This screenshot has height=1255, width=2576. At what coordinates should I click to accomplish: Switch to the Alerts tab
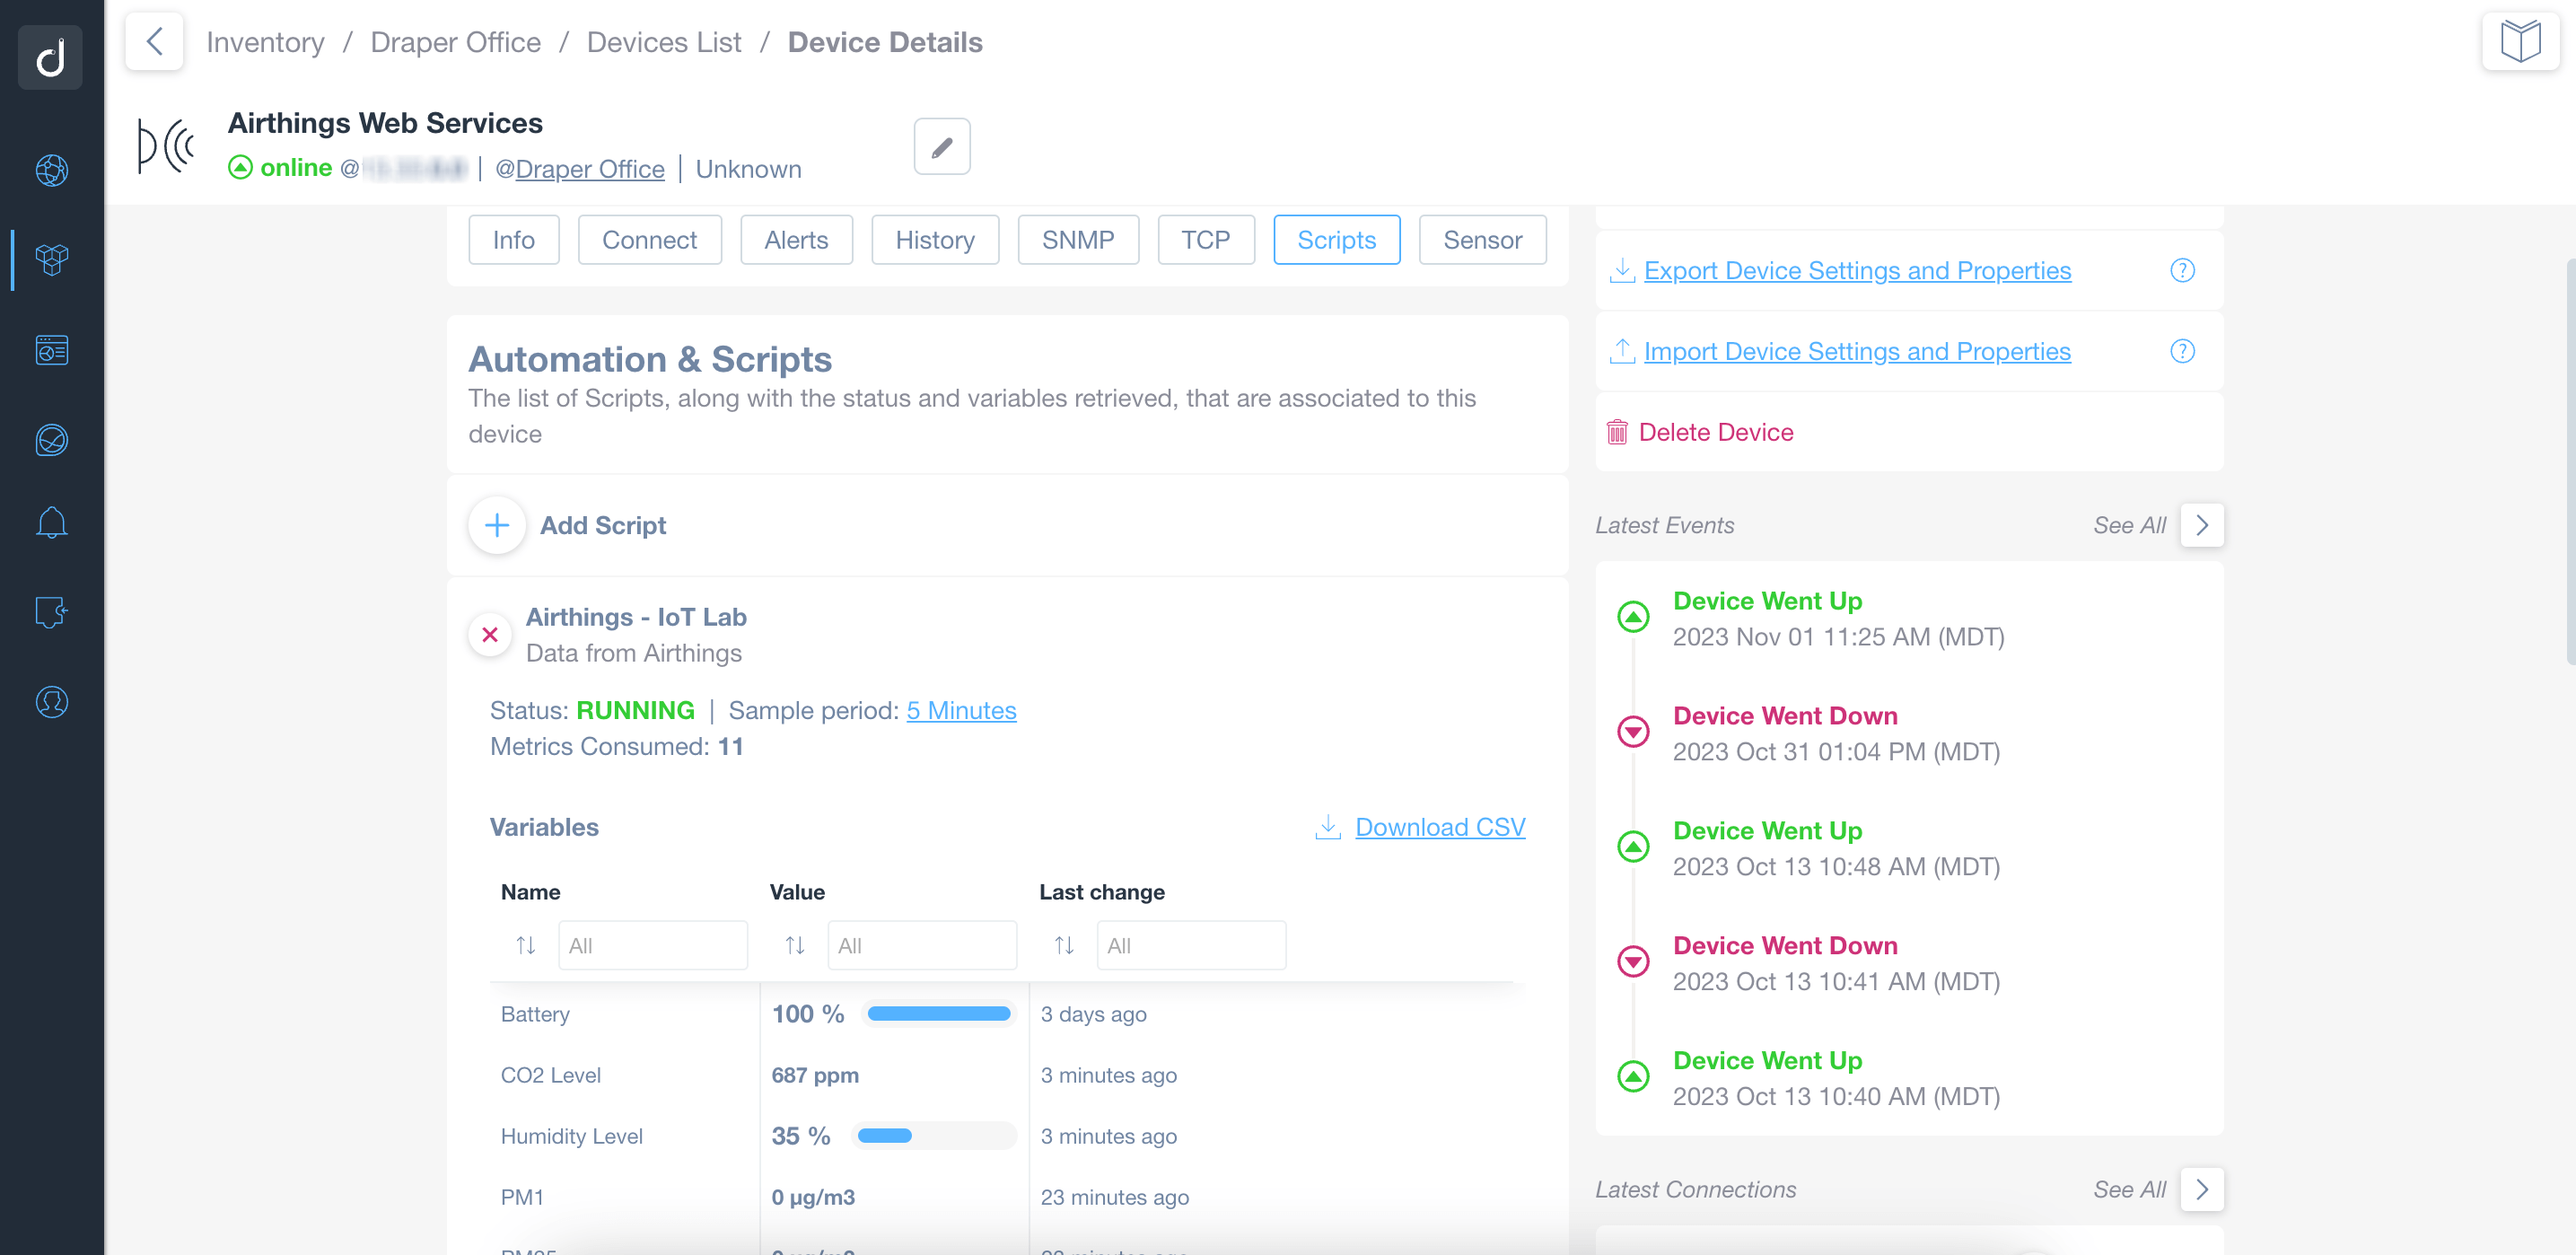coord(796,240)
